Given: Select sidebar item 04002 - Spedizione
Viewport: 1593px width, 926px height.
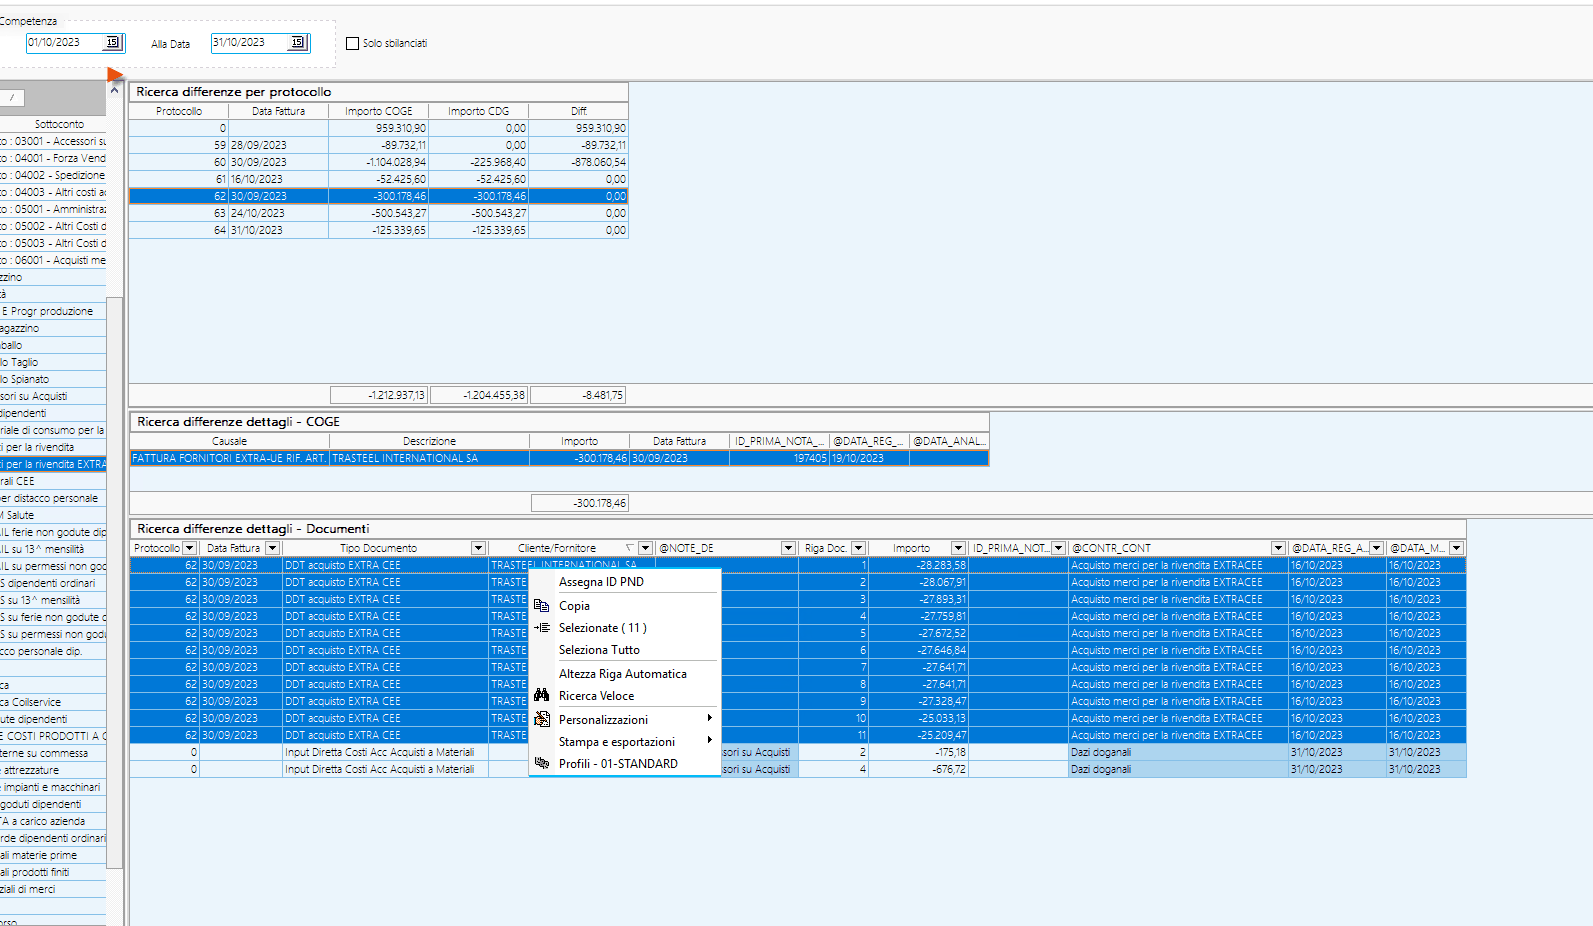Looking at the screenshot, I should click(x=53, y=175).
